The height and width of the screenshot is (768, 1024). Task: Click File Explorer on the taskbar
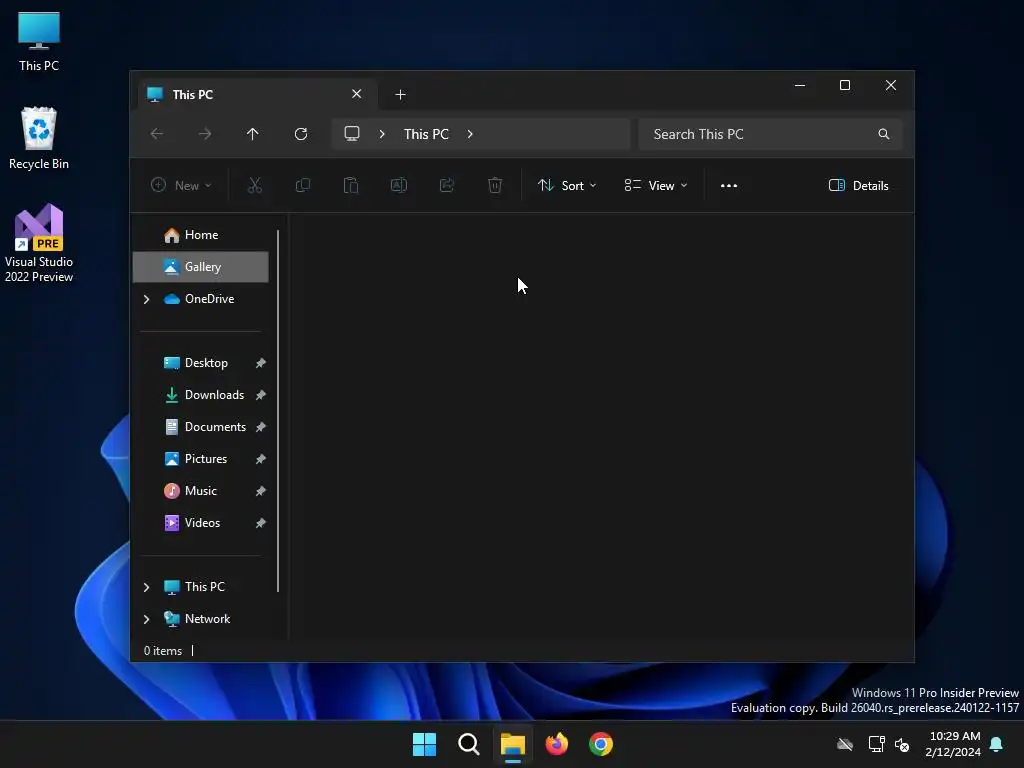point(513,744)
